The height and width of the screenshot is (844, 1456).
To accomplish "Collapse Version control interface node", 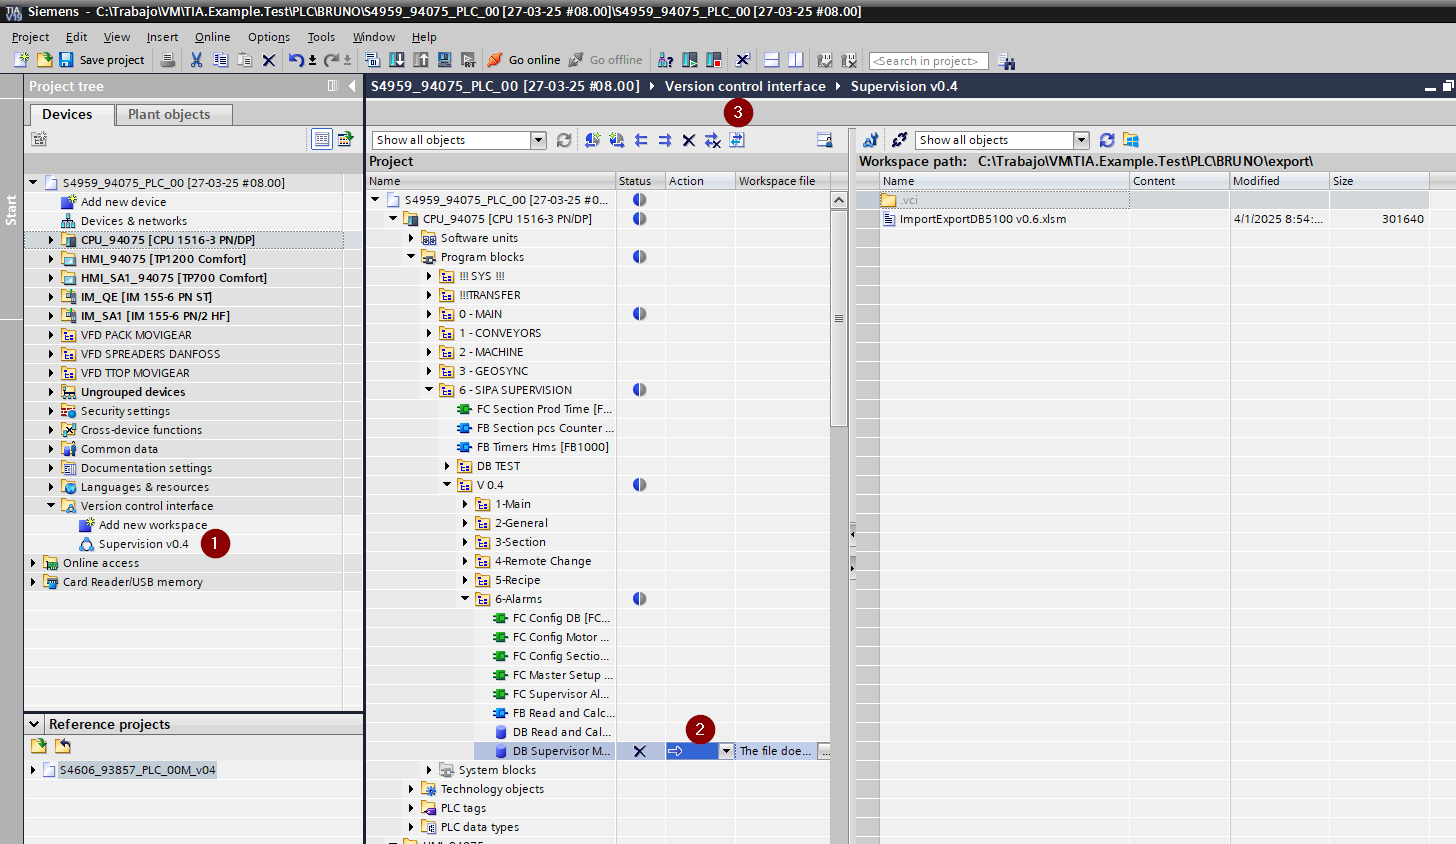I will coord(51,506).
